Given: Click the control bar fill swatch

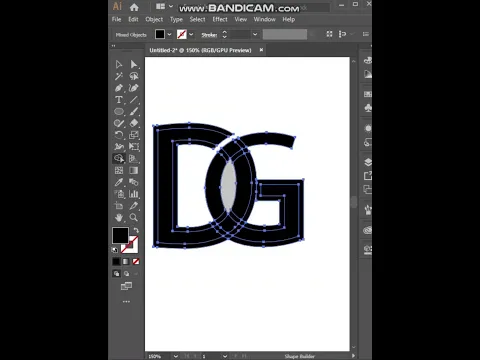Looking at the screenshot, I should tap(160, 34).
